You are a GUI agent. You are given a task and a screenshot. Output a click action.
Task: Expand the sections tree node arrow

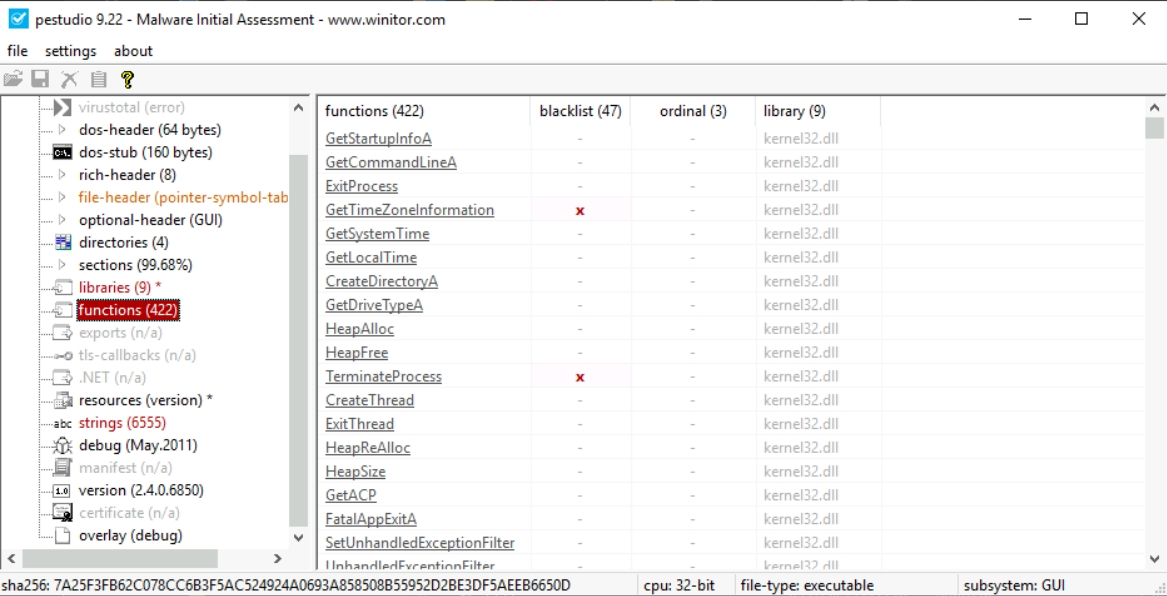pyautogui.click(x=62, y=265)
